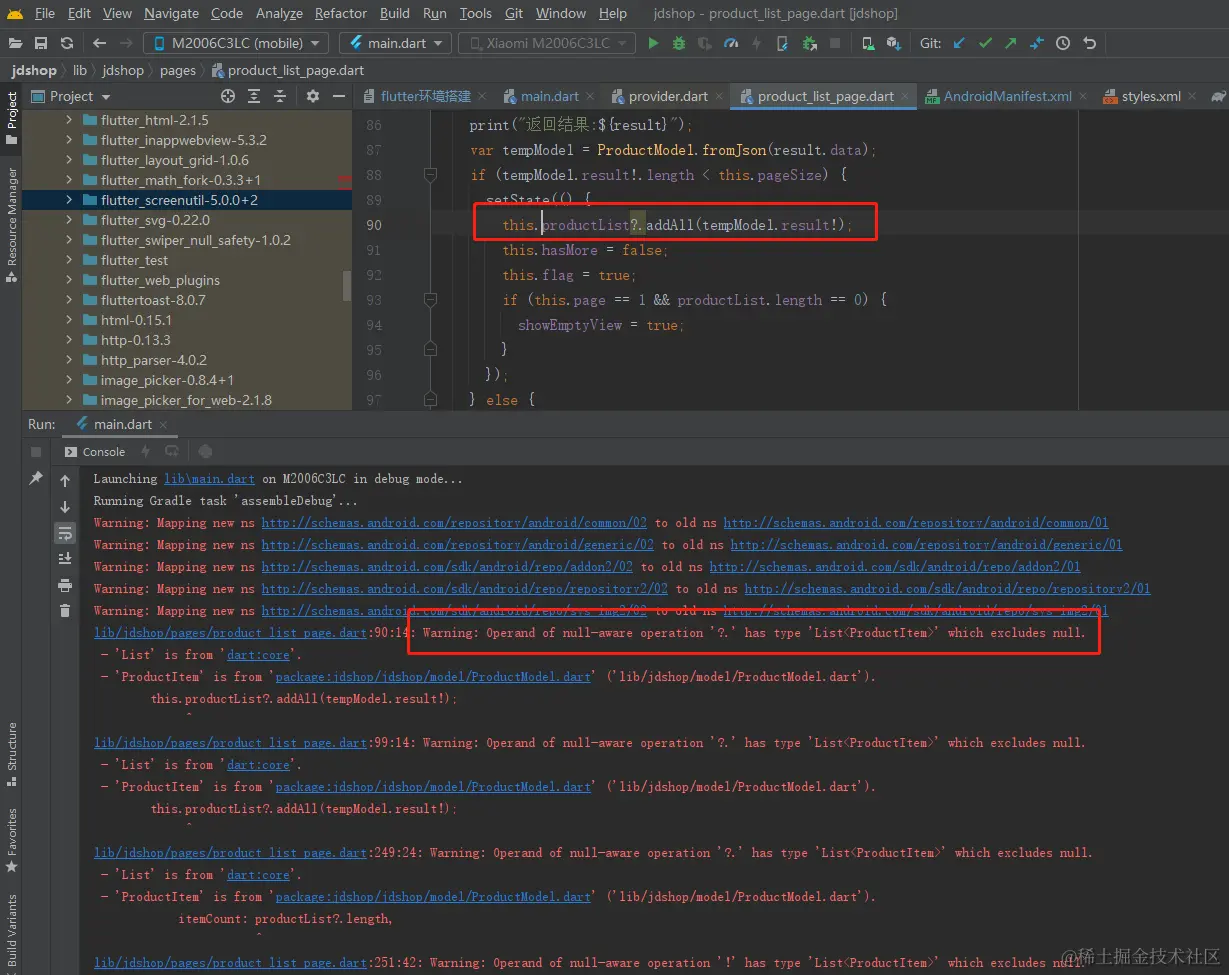
Task: Start debugging with the Debug bug icon
Action: [679, 43]
